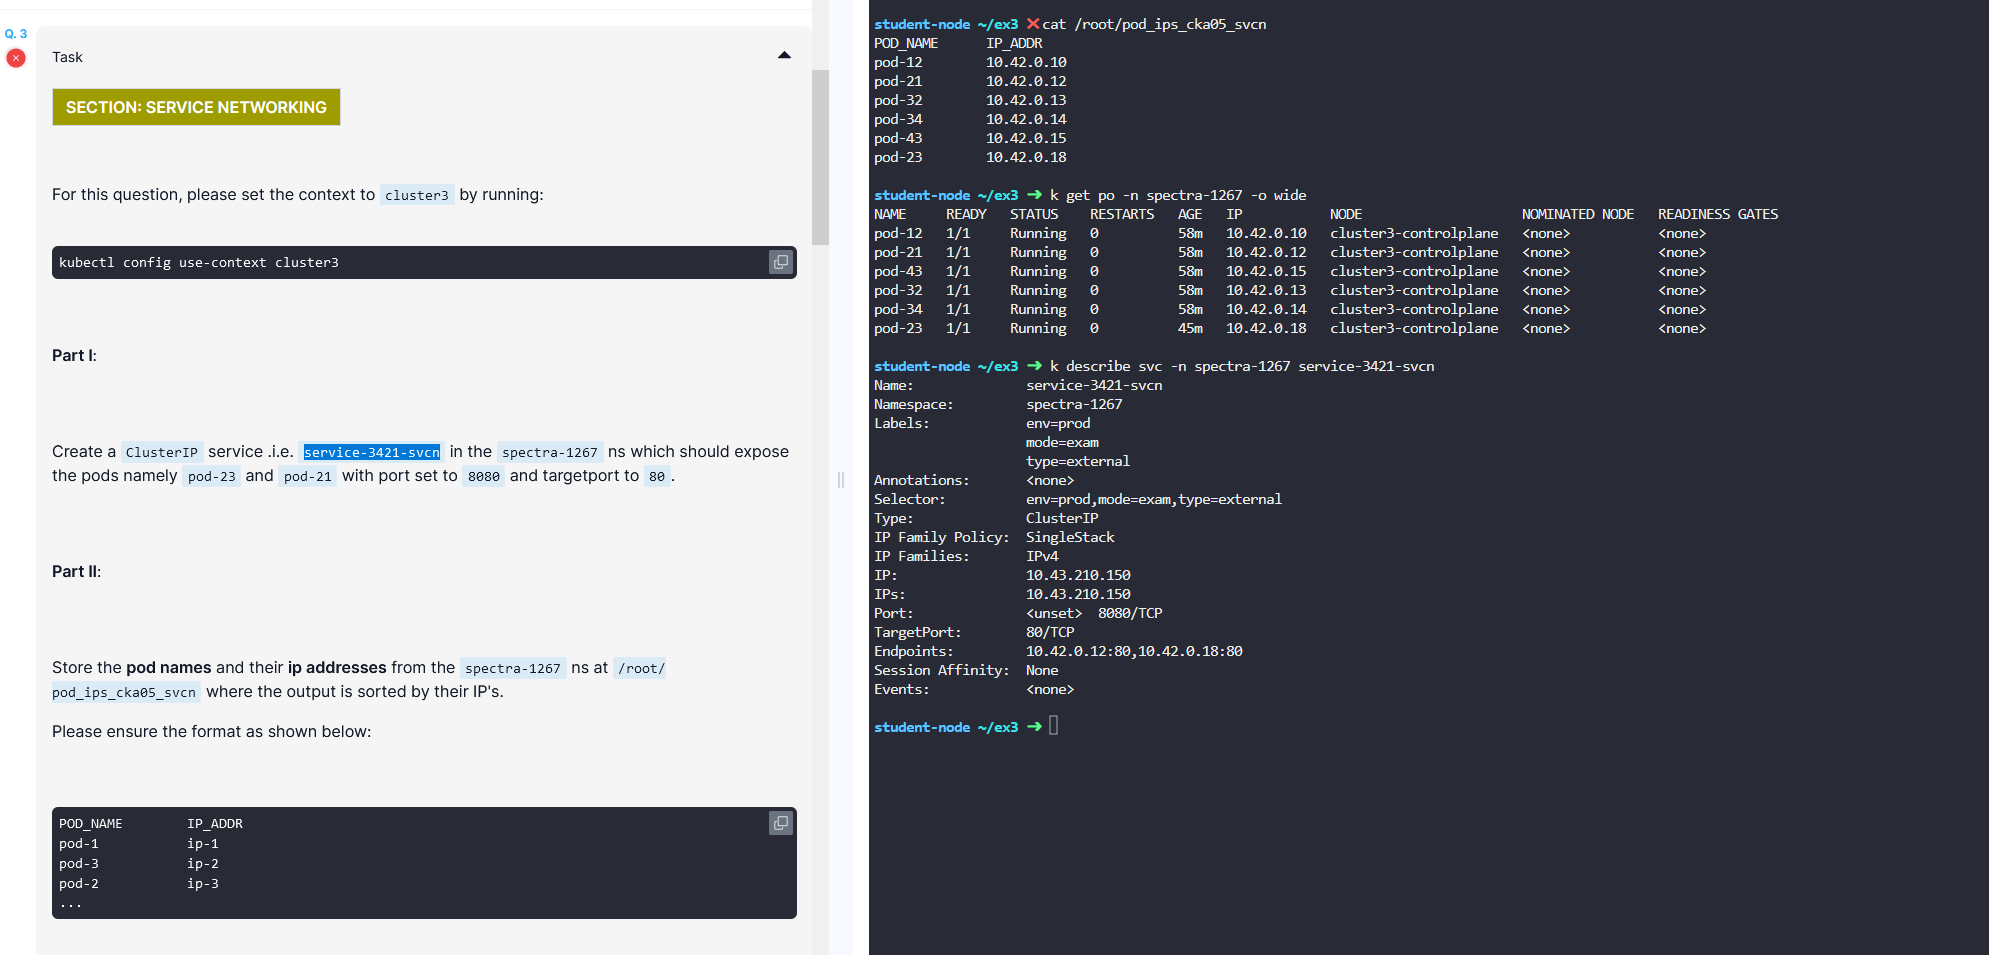Screen dimensions: 1989x955
Task: Click the "k describe svc" command in terminal
Action: [1242, 366]
